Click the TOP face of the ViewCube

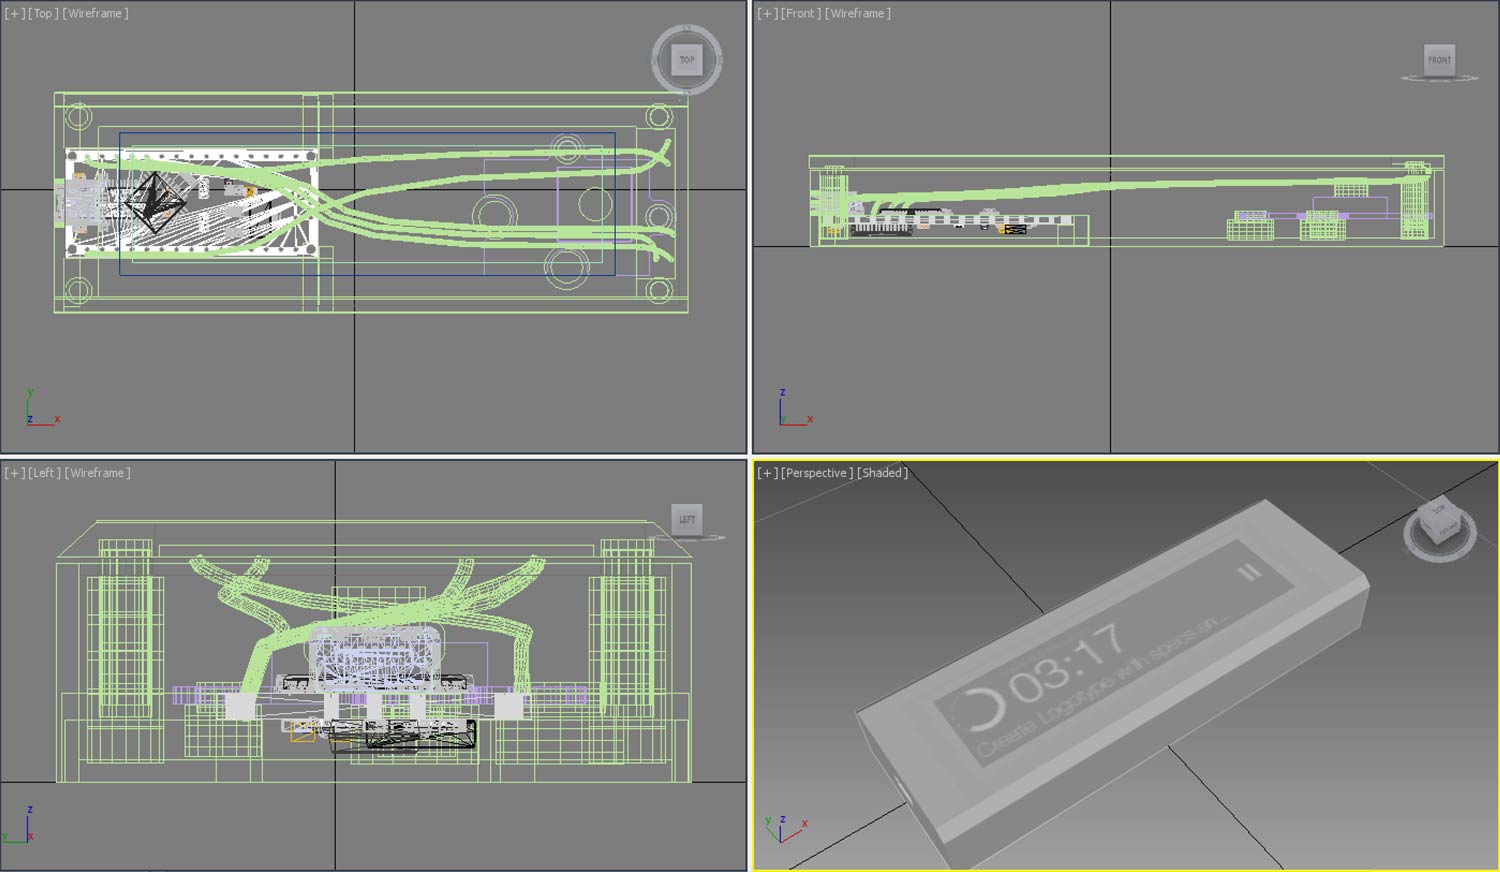tap(686, 60)
